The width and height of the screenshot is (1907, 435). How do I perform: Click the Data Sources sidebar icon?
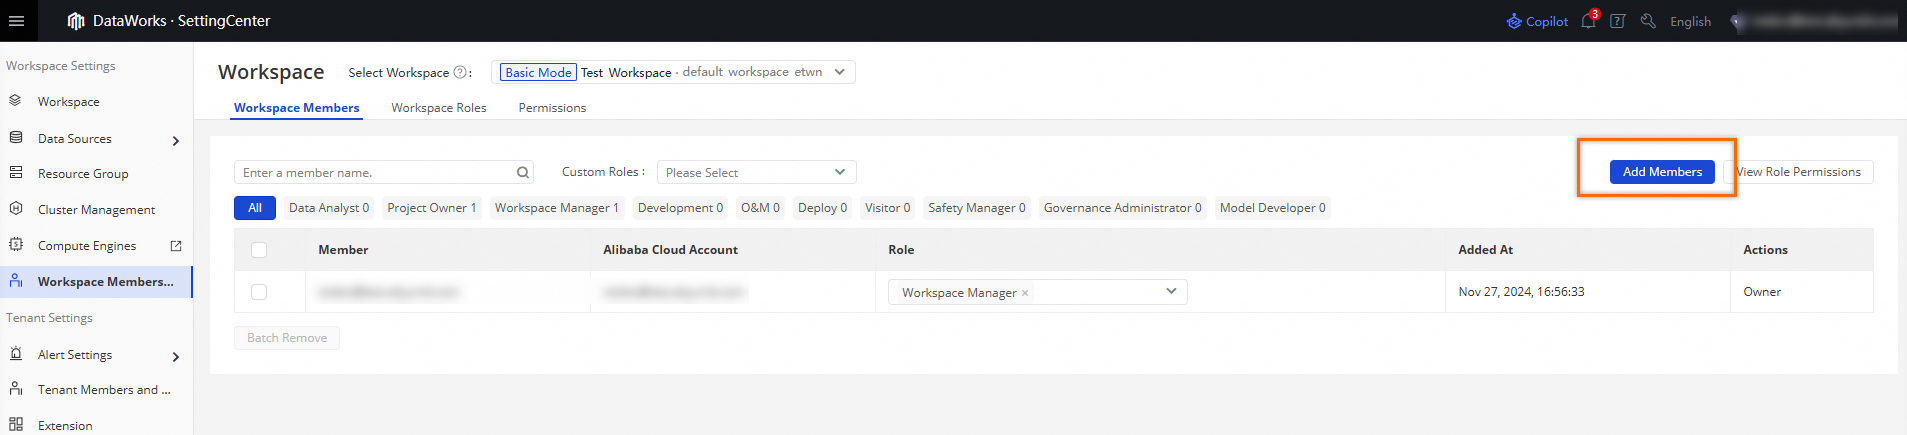click(x=16, y=138)
